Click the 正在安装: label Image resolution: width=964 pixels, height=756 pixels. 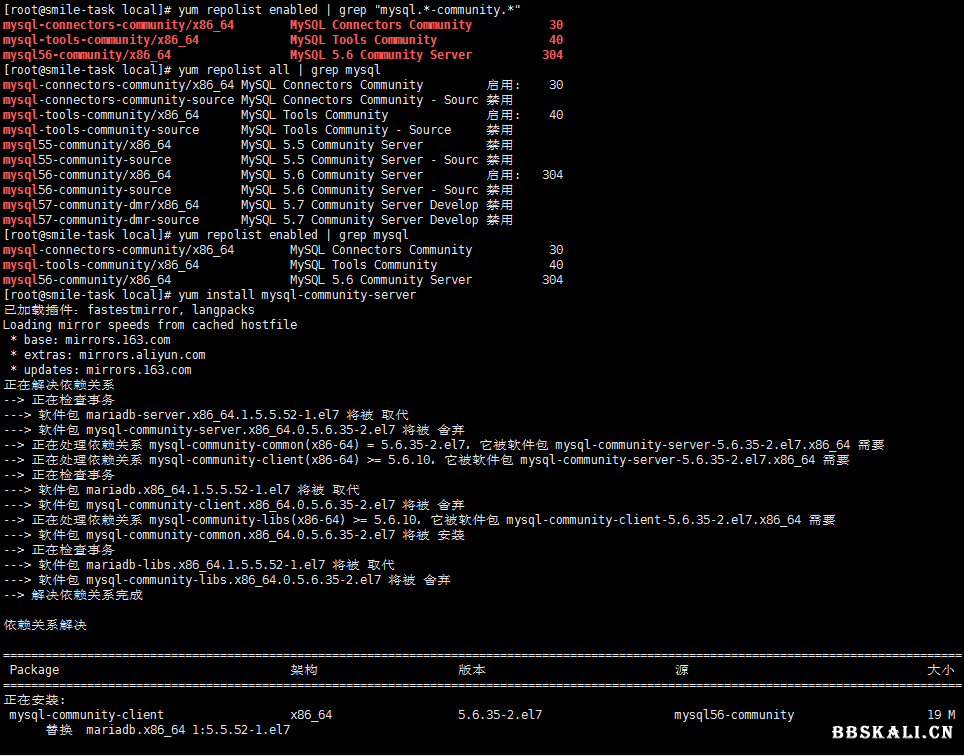pyautogui.click(x=35, y=700)
